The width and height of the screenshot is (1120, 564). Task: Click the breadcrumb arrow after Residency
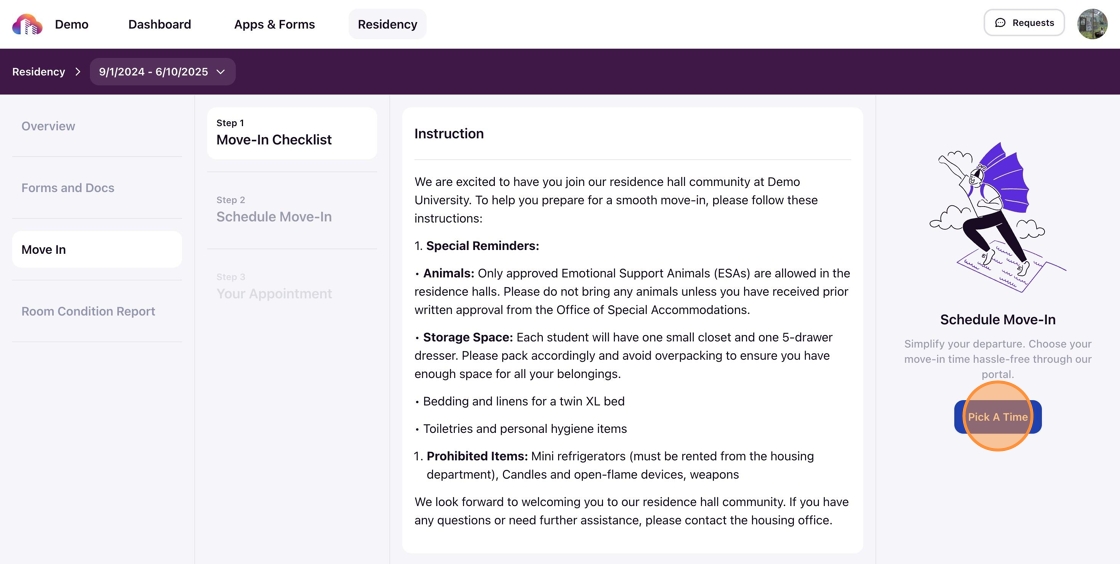(78, 72)
